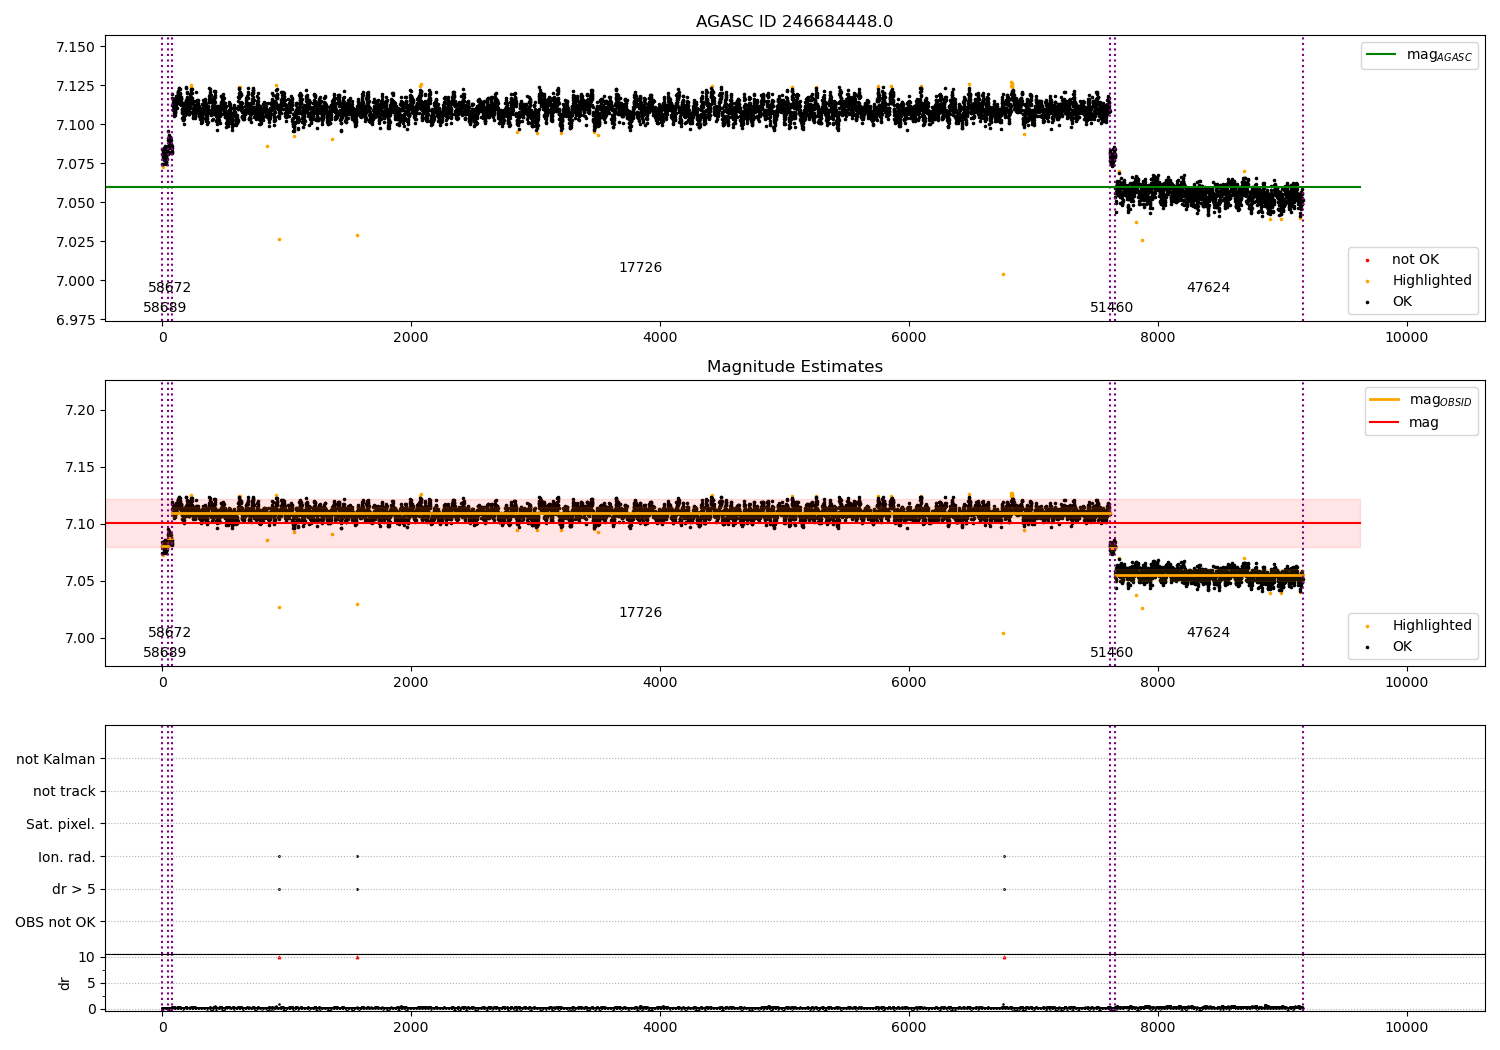
Task: Click "OK" in the middle plot legend
Action: pos(1402,647)
